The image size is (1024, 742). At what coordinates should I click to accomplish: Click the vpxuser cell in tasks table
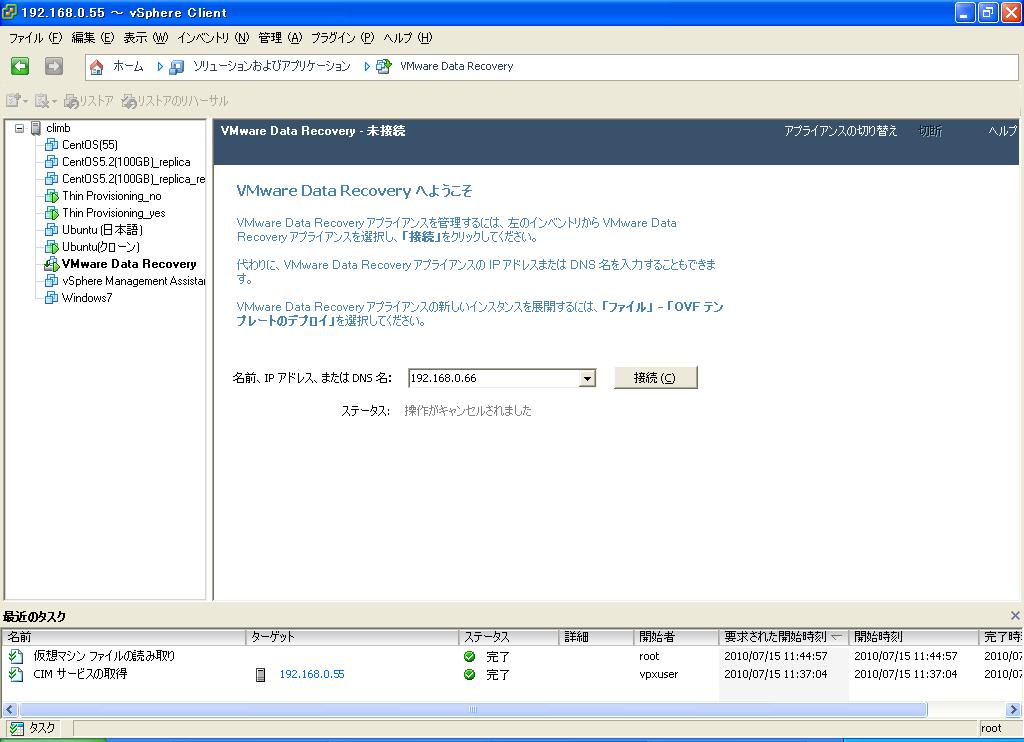658,674
